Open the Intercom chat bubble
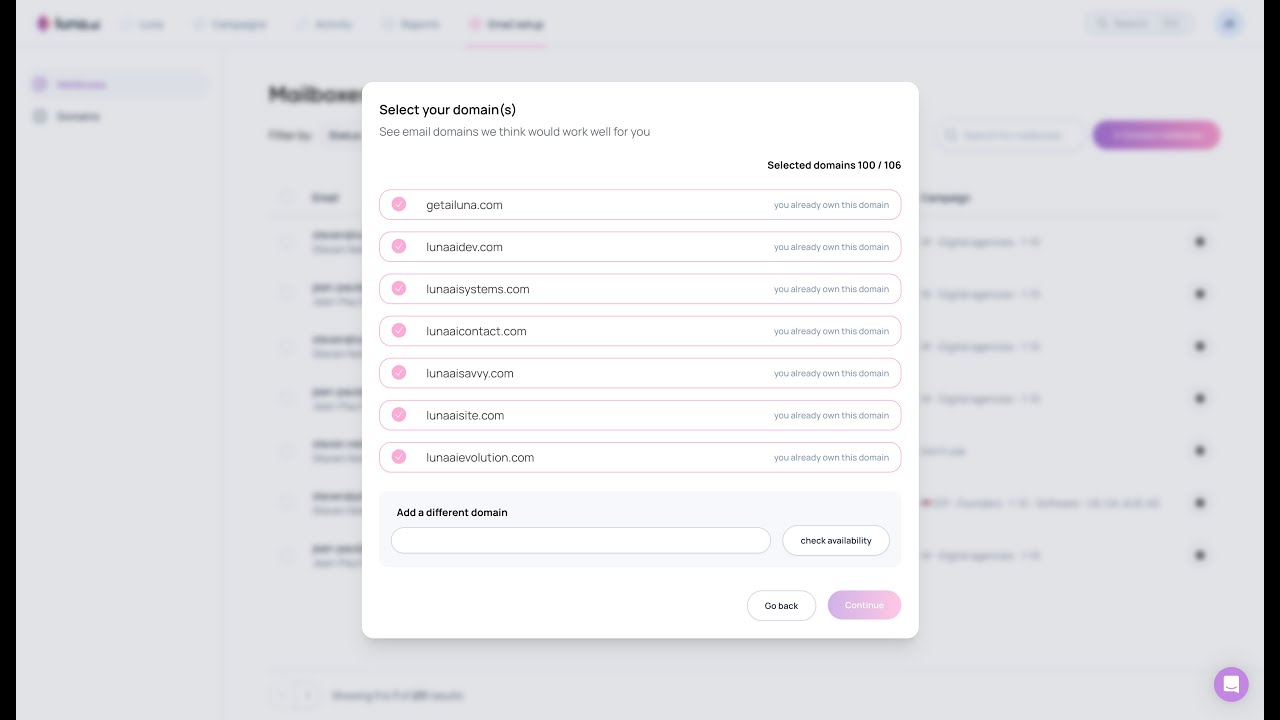Screen dimensions: 1280x720 click(1231, 684)
